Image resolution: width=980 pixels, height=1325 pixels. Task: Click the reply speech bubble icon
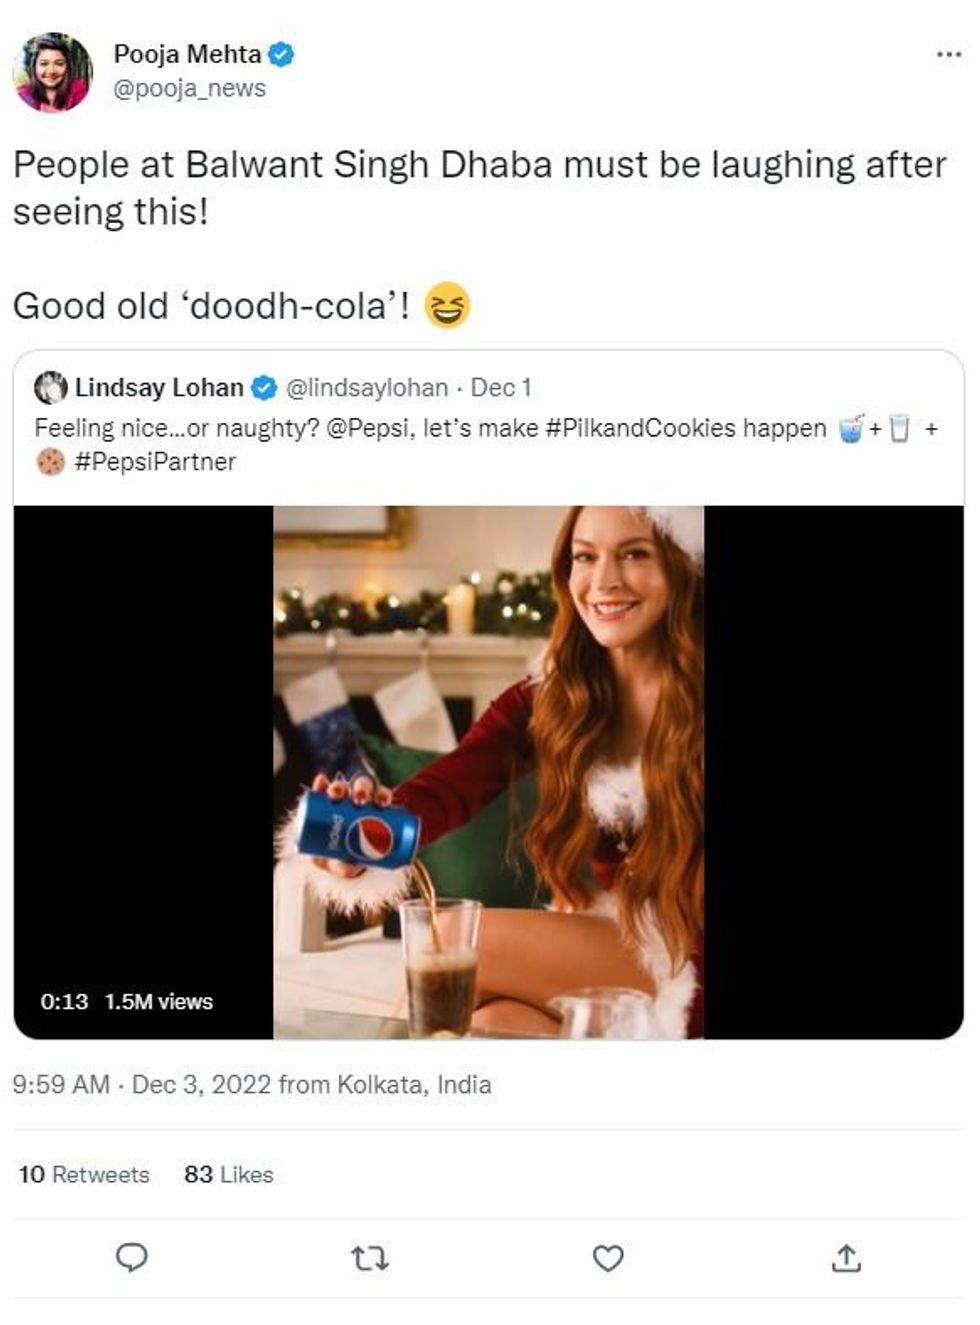[x=132, y=1257]
